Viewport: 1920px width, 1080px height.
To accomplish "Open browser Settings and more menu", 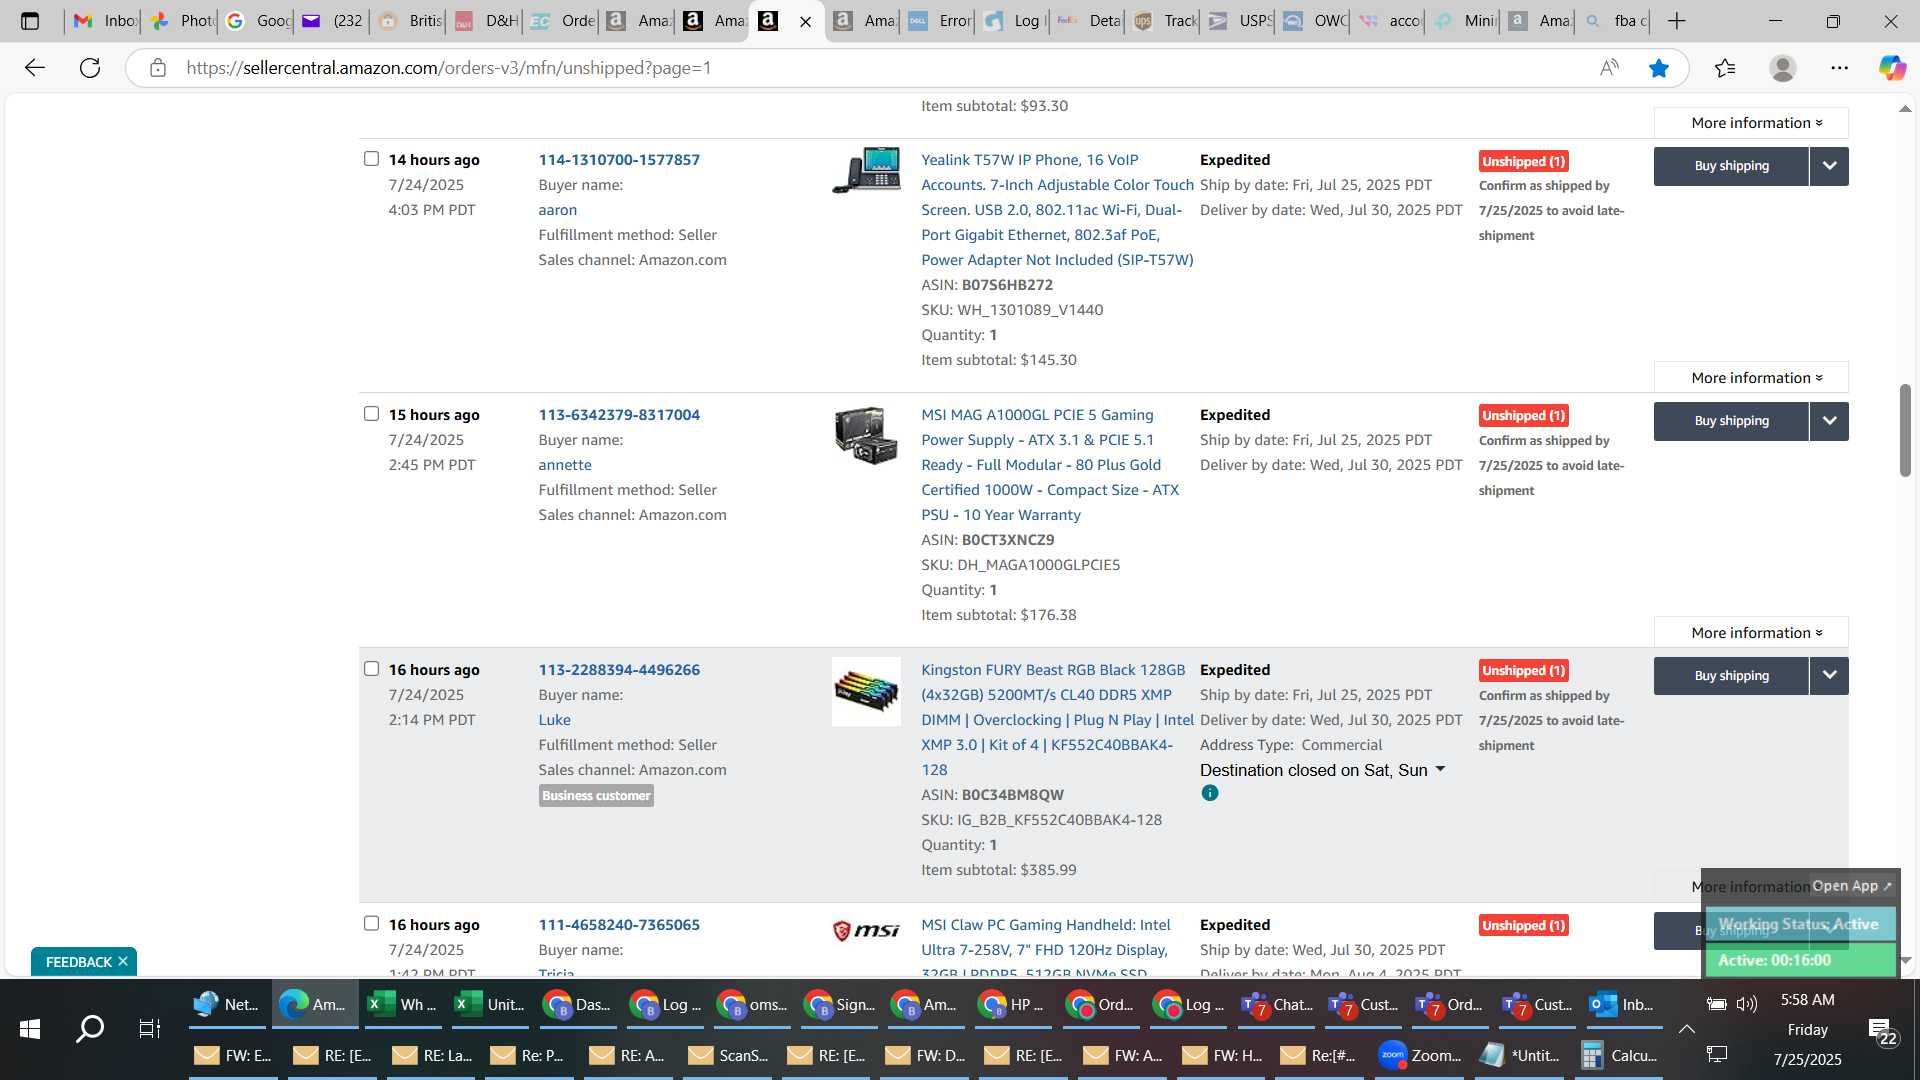I will pyautogui.click(x=1840, y=68).
